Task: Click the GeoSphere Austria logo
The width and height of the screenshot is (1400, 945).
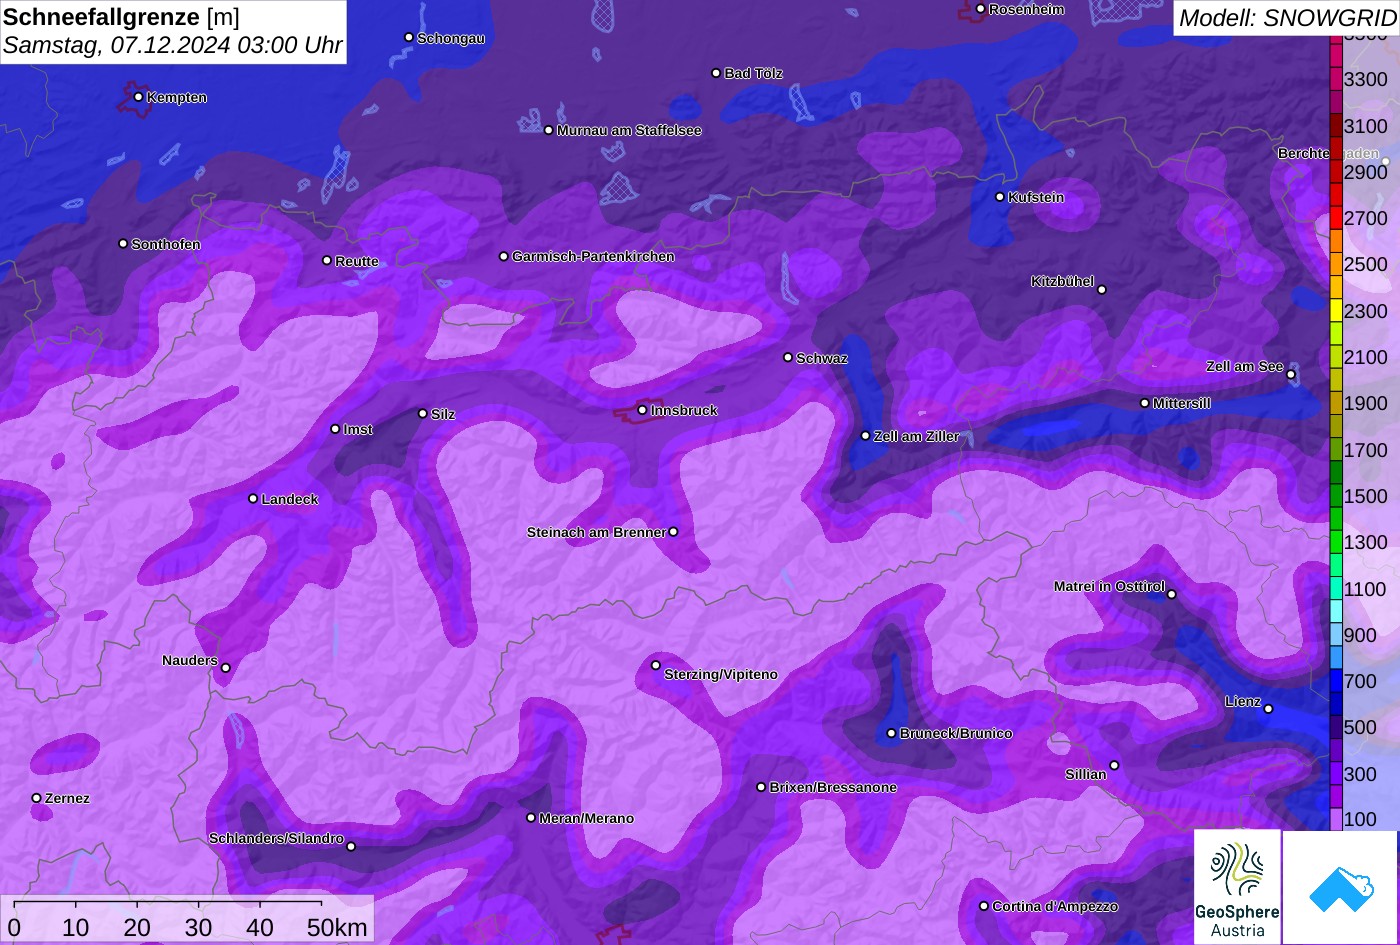Action: (1237, 887)
